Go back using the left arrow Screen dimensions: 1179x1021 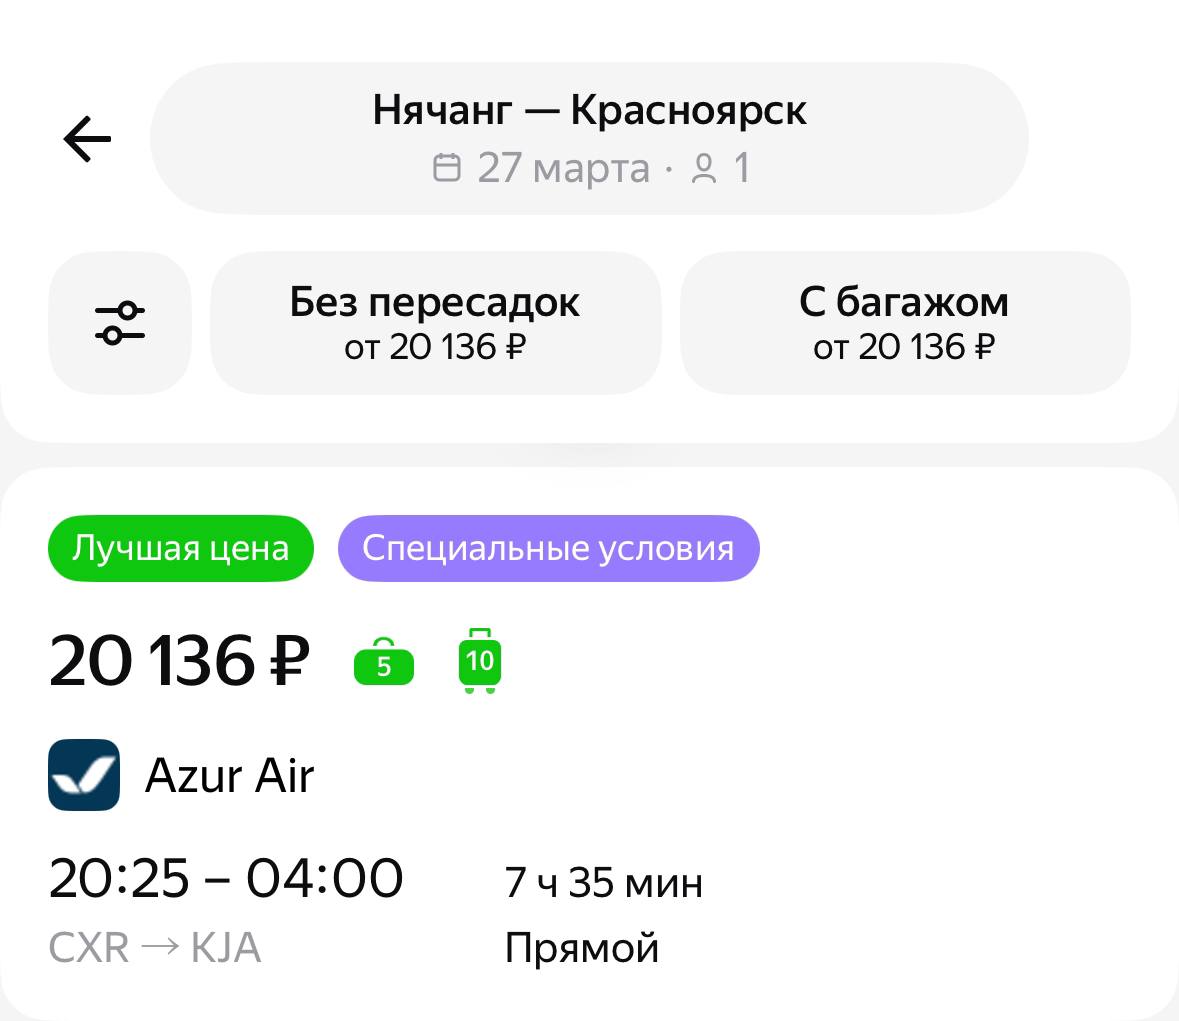87,139
